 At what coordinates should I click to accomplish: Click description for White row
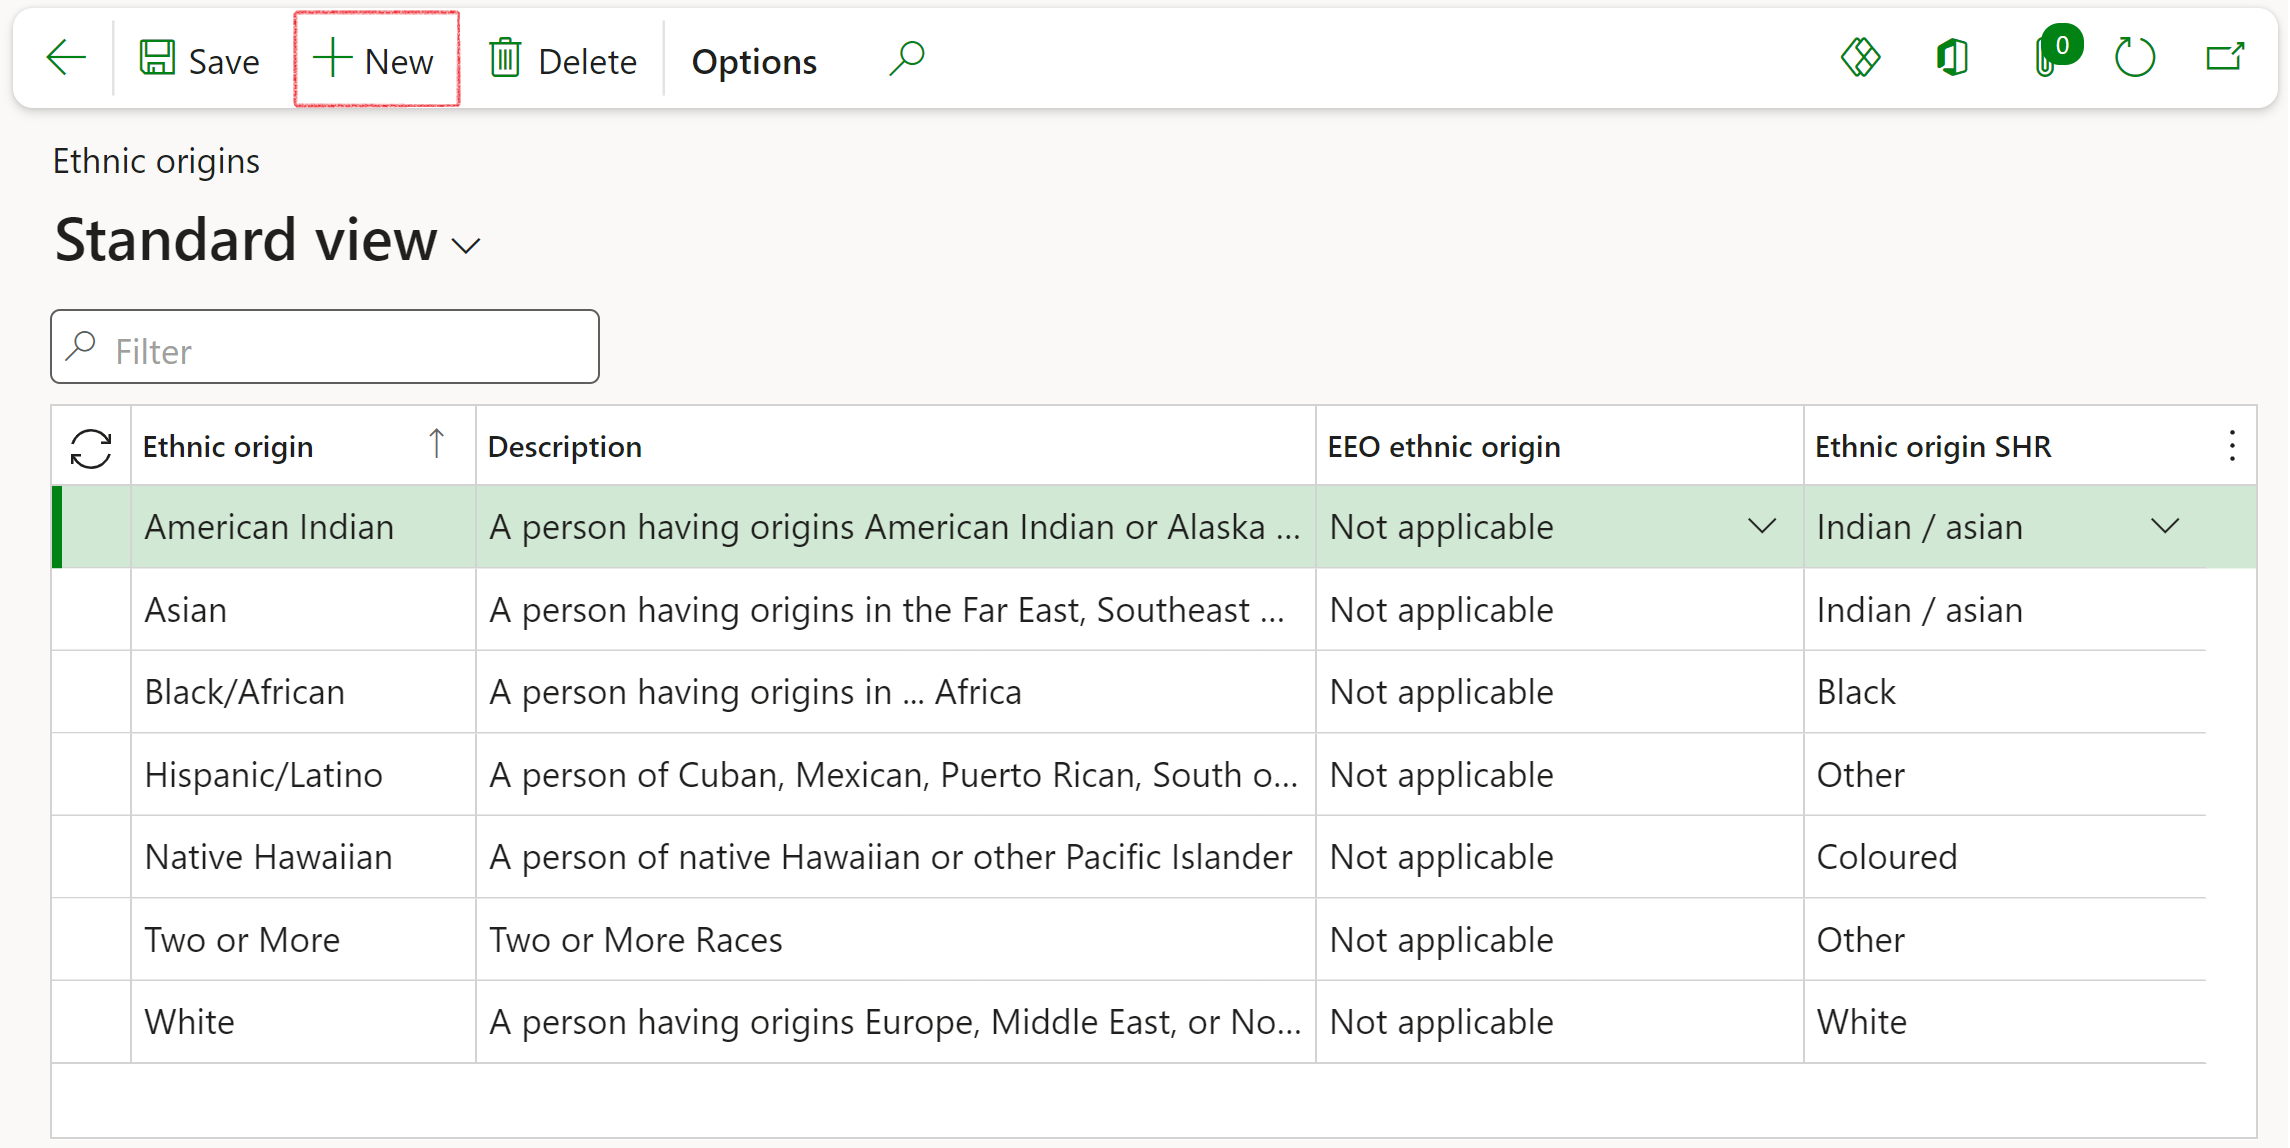(x=895, y=1022)
